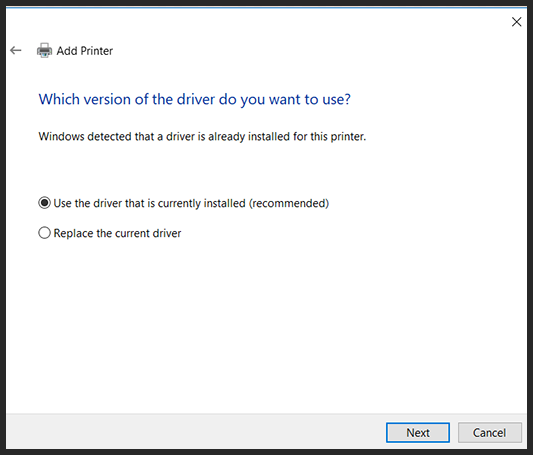Select the currently installed driver radio circle
The image size is (533, 455).
(44, 203)
